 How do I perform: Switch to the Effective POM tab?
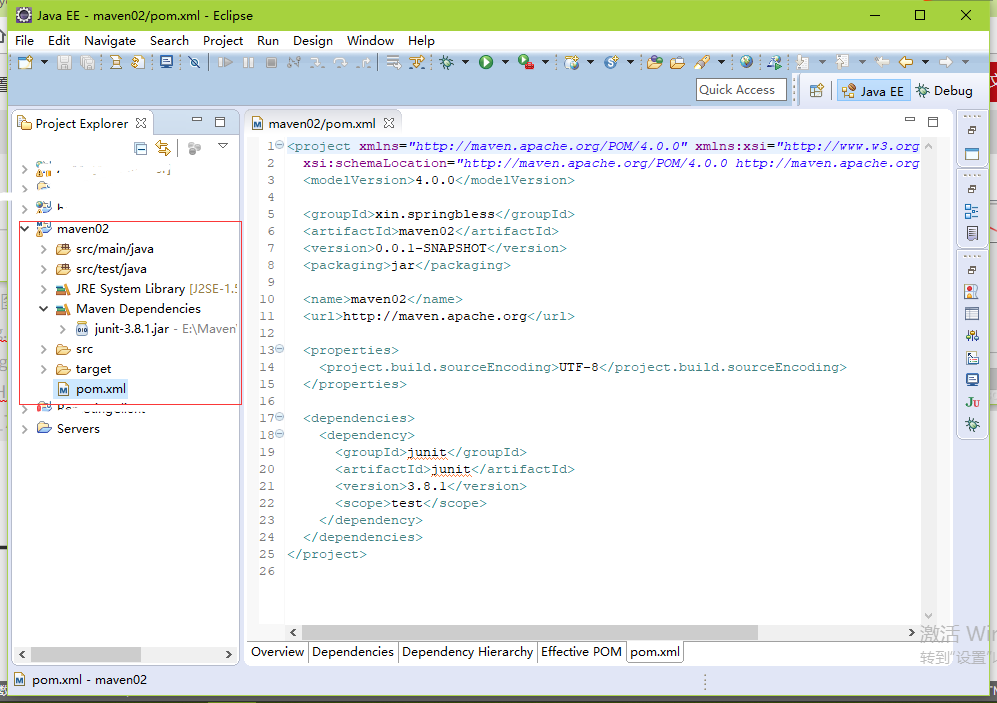[x=581, y=652]
